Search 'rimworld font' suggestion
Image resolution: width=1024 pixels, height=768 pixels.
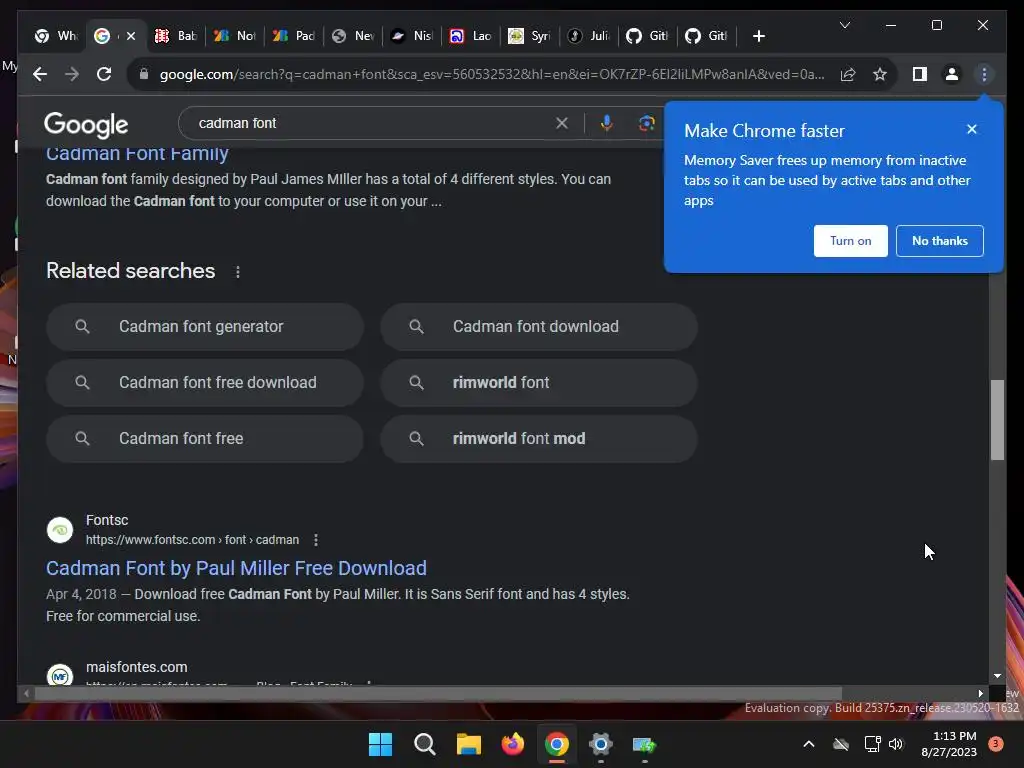(539, 383)
